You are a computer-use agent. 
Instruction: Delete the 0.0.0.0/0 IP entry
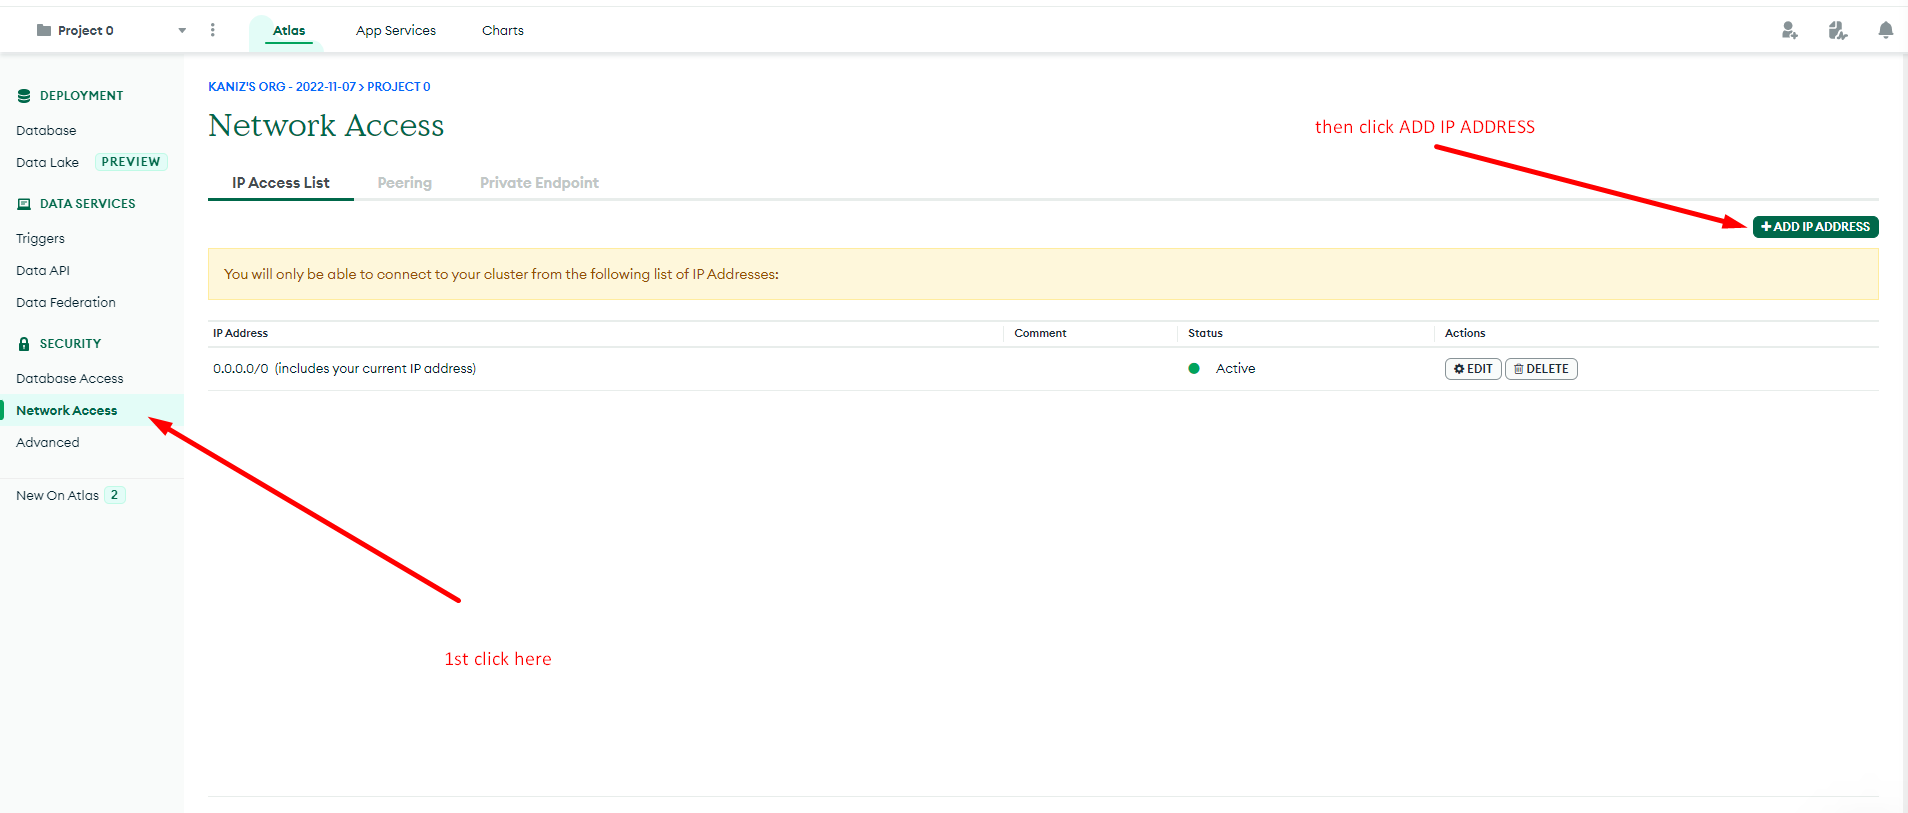(x=1540, y=369)
